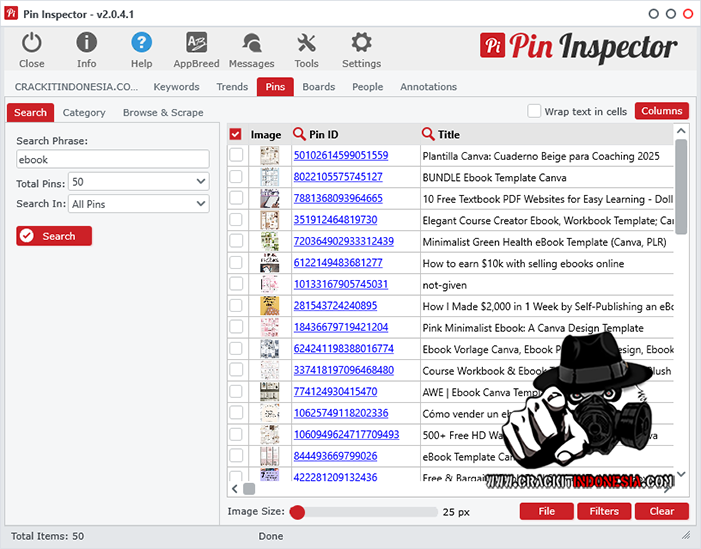This screenshot has width=701, height=549.
Task: Click the red Search button
Action: pos(54,236)
